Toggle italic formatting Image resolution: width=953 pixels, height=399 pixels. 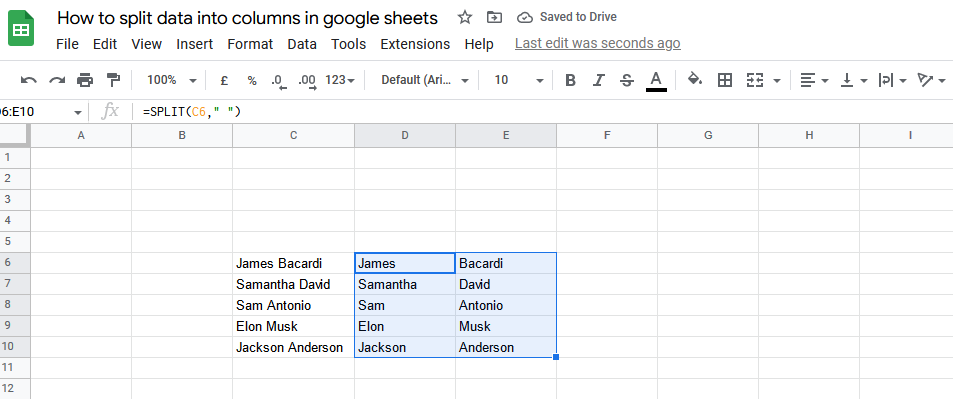[599, 80]
